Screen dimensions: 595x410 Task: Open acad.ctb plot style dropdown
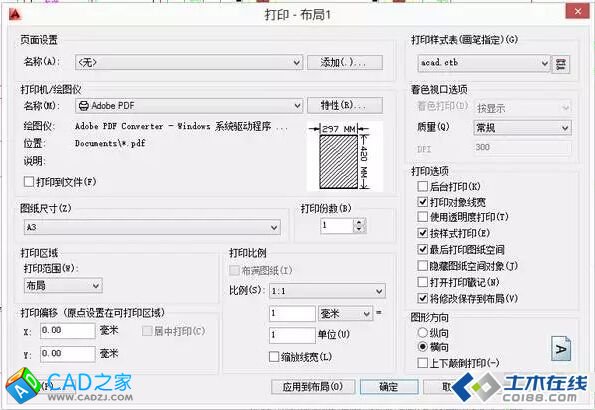(484, 63)
